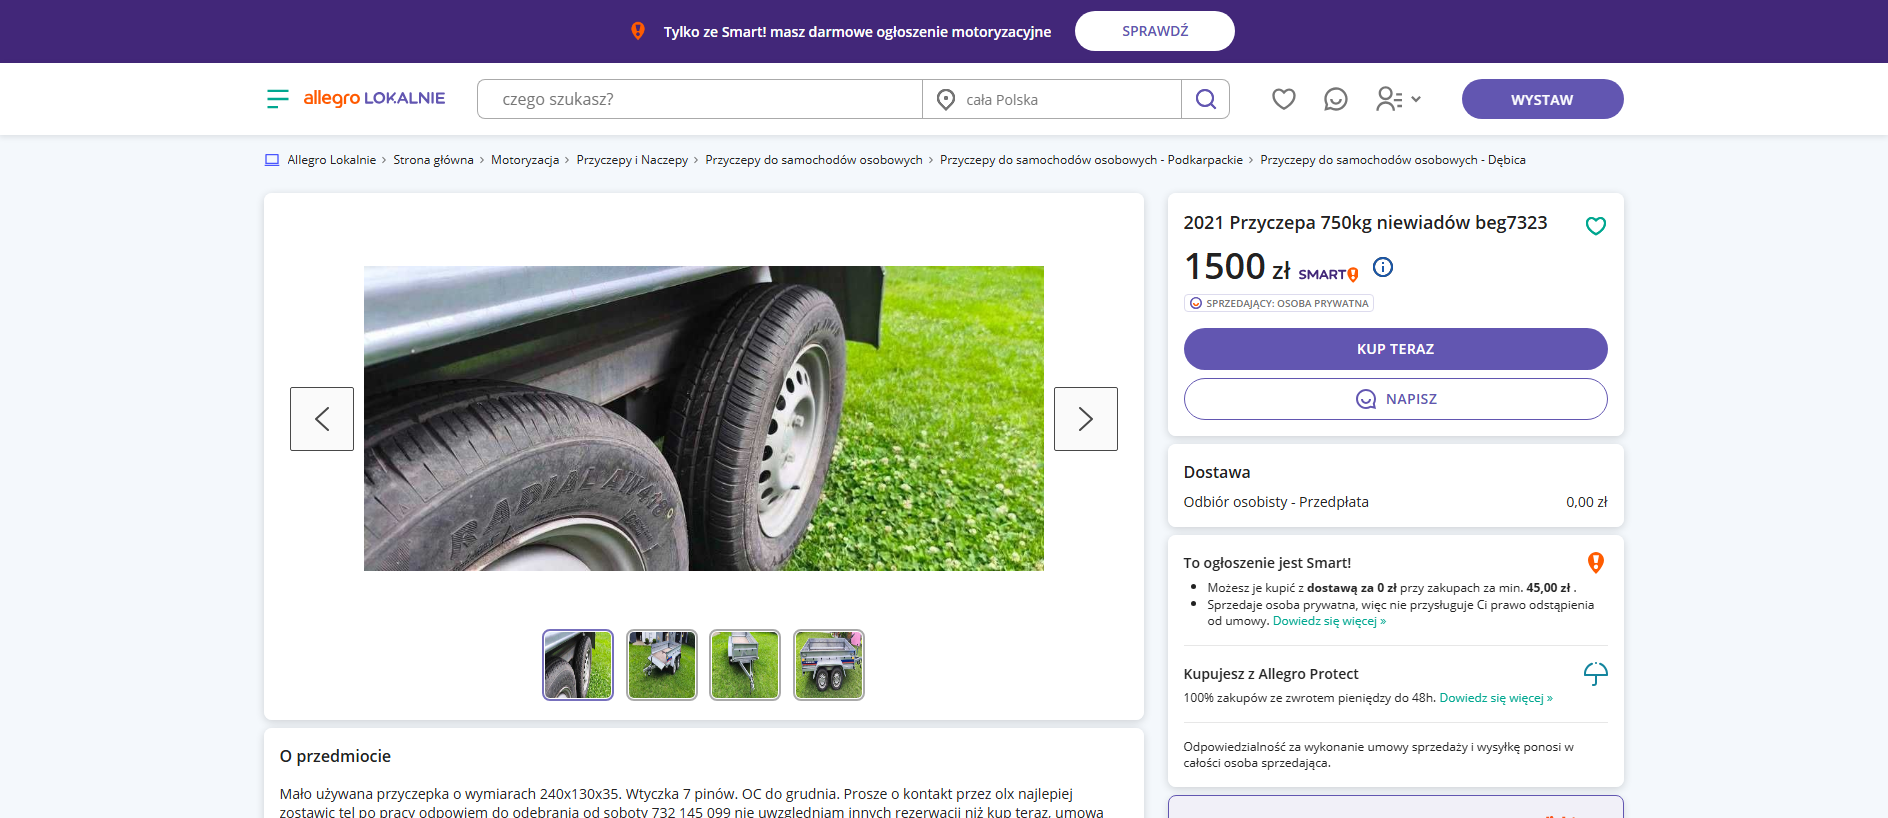This screenshot has height=818, width=1888.
Task: Open Dębica trailers breadcrumb
Action: [x=1393, y=160]
